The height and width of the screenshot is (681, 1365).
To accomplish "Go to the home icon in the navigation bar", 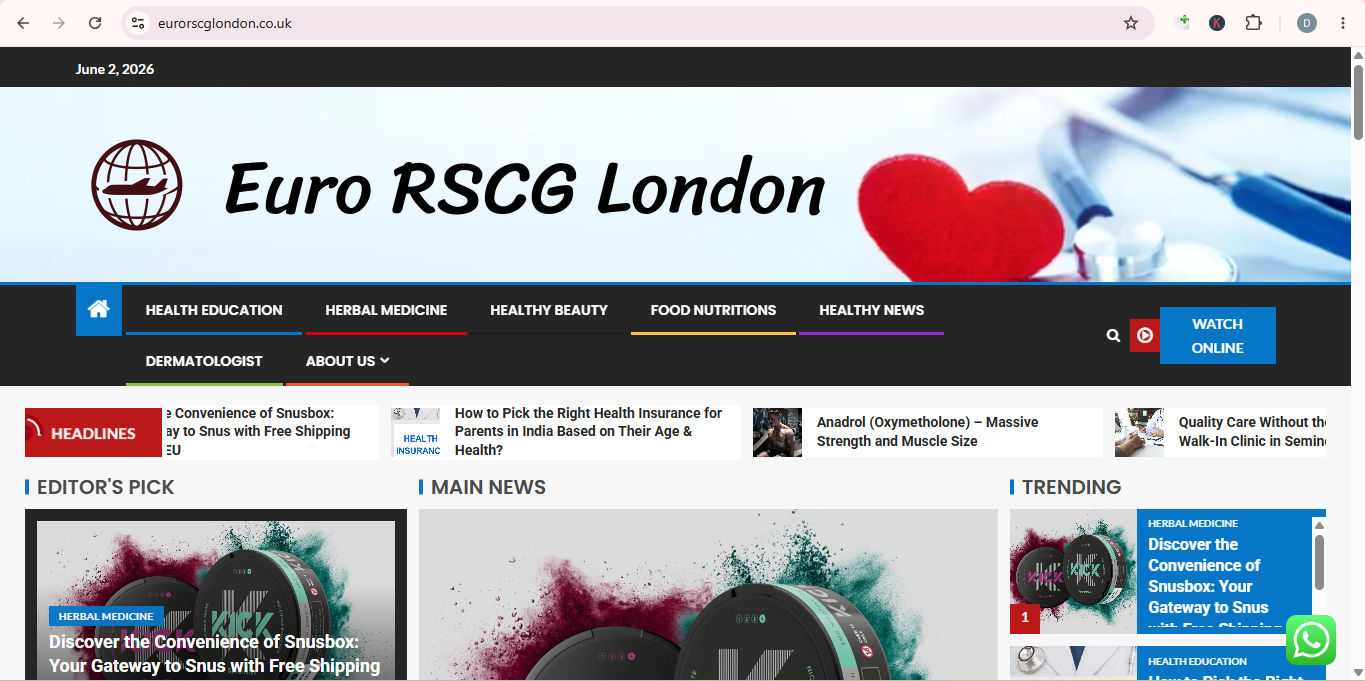I will tap(99, 310).
